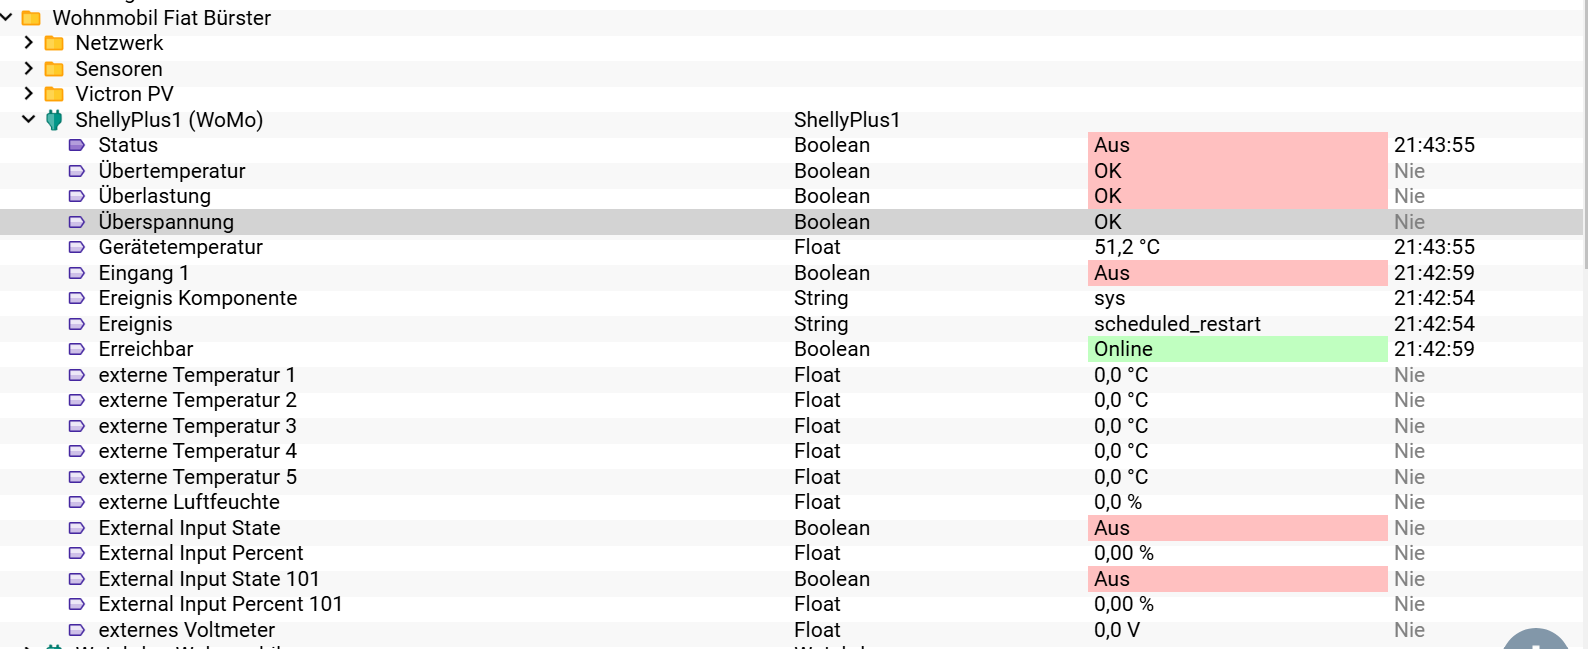Select the Ereignis Komponente variable

(x=197, y=298)
